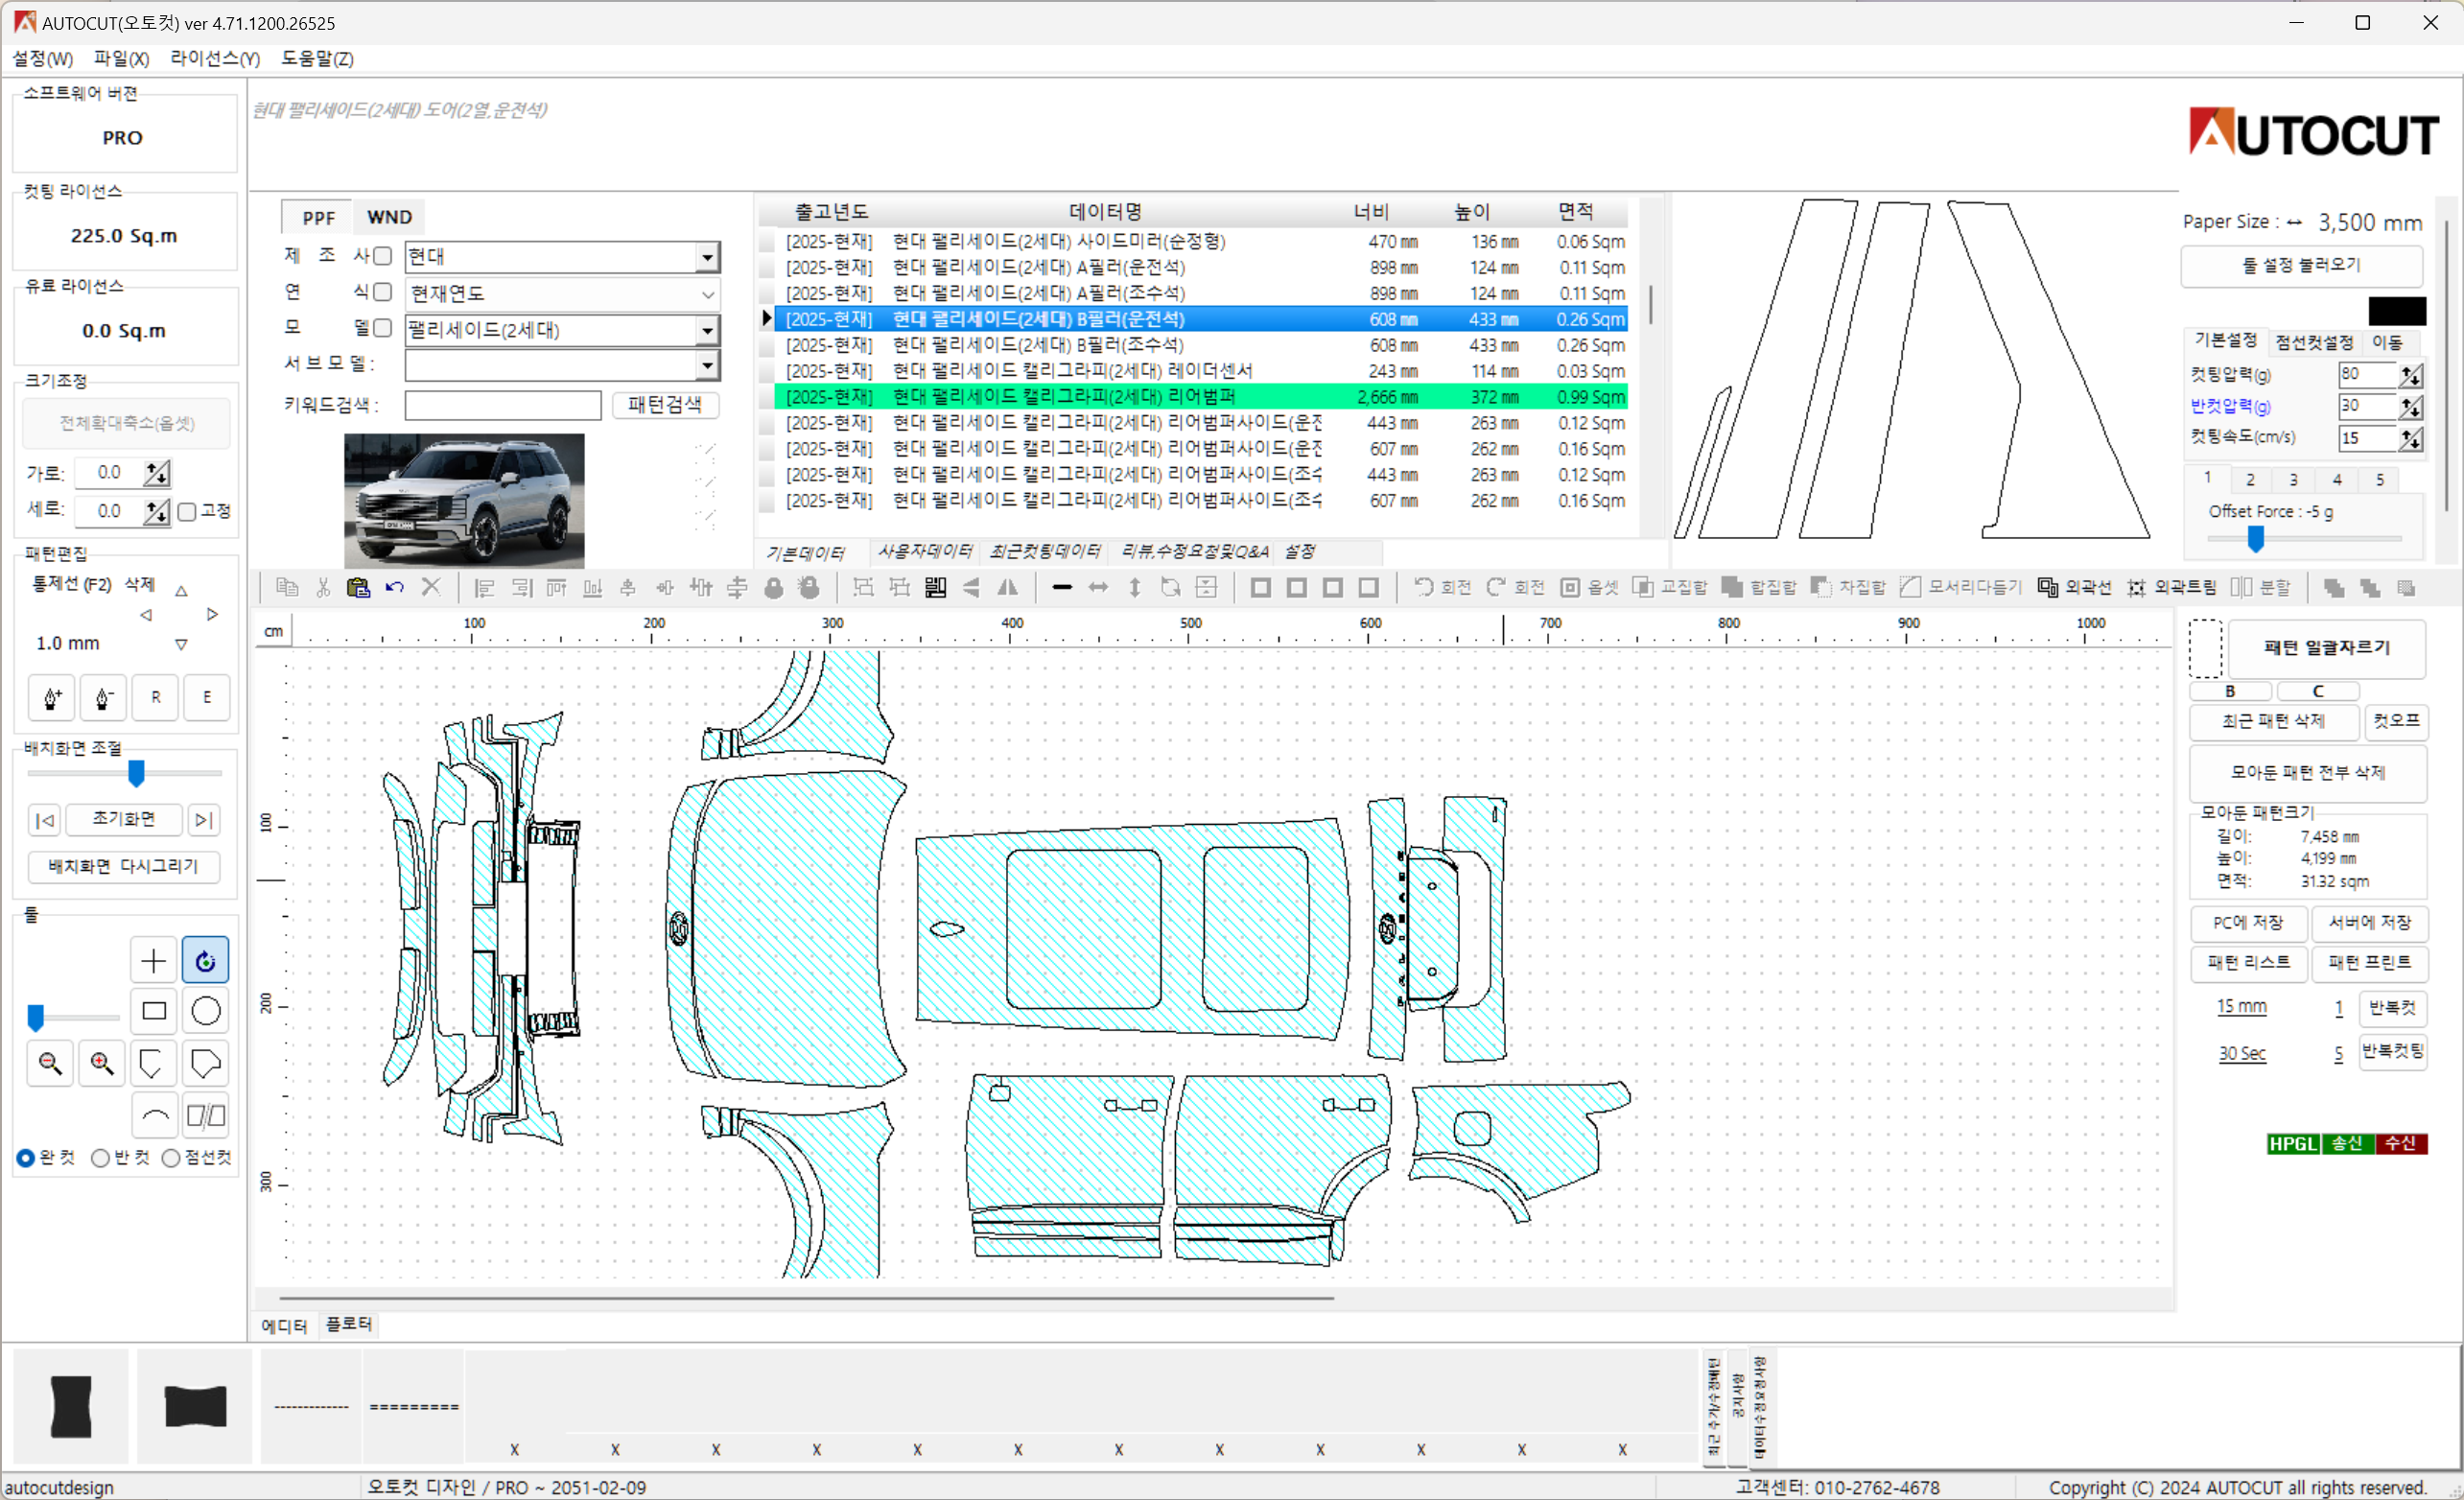Toggle the 제조사 checkbox

click(x=382, y=256)
